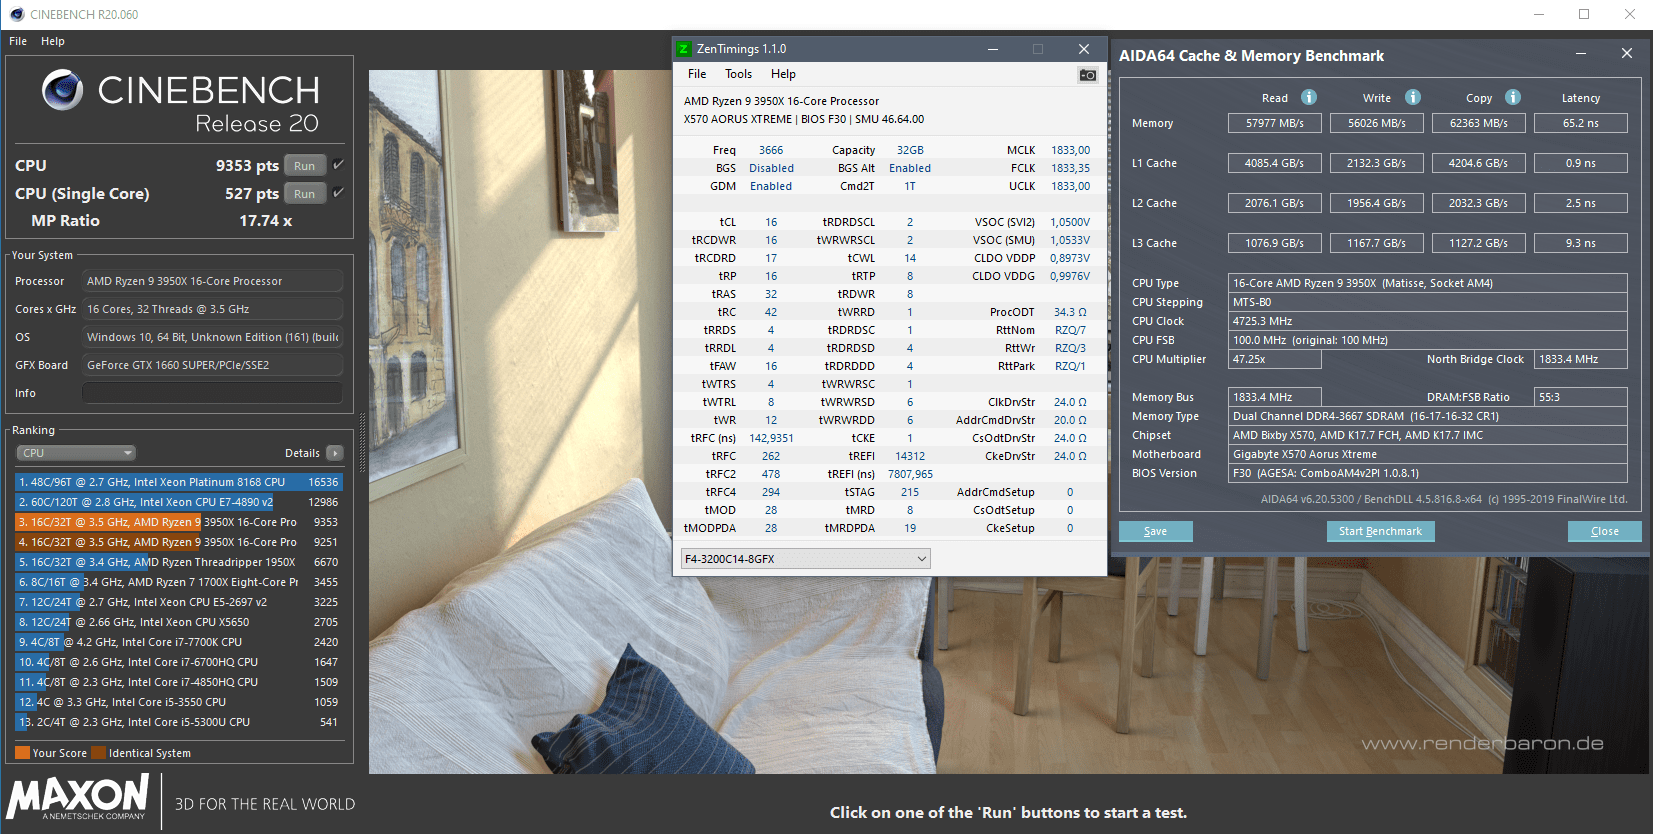Click the ZenTimings green title bar icon
The width and height of the screenshot is (1653, 834).
[684, 49]
